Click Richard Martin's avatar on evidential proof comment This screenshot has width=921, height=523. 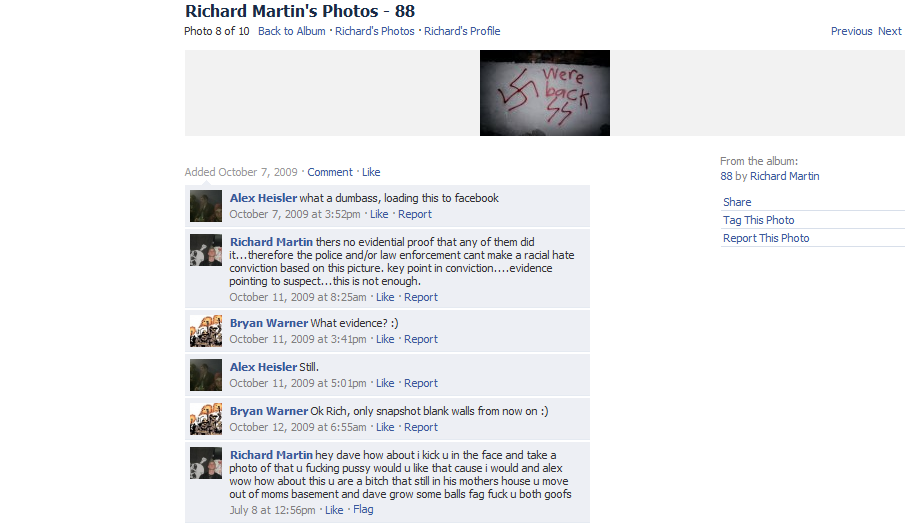point(206,250)
